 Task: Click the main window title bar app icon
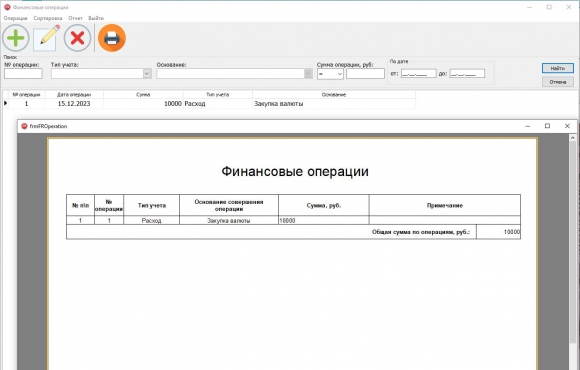tap(7, 7)
